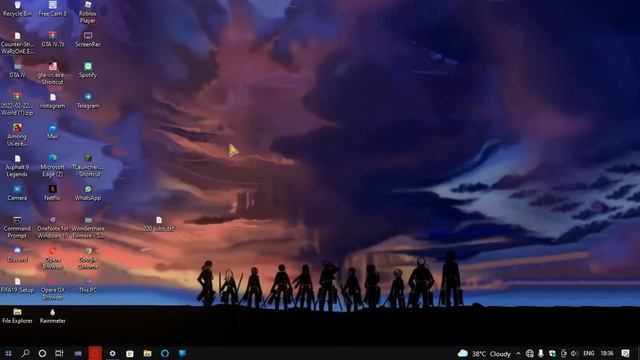Select the ScreenRec desktop icon

[x=88, y=40]
